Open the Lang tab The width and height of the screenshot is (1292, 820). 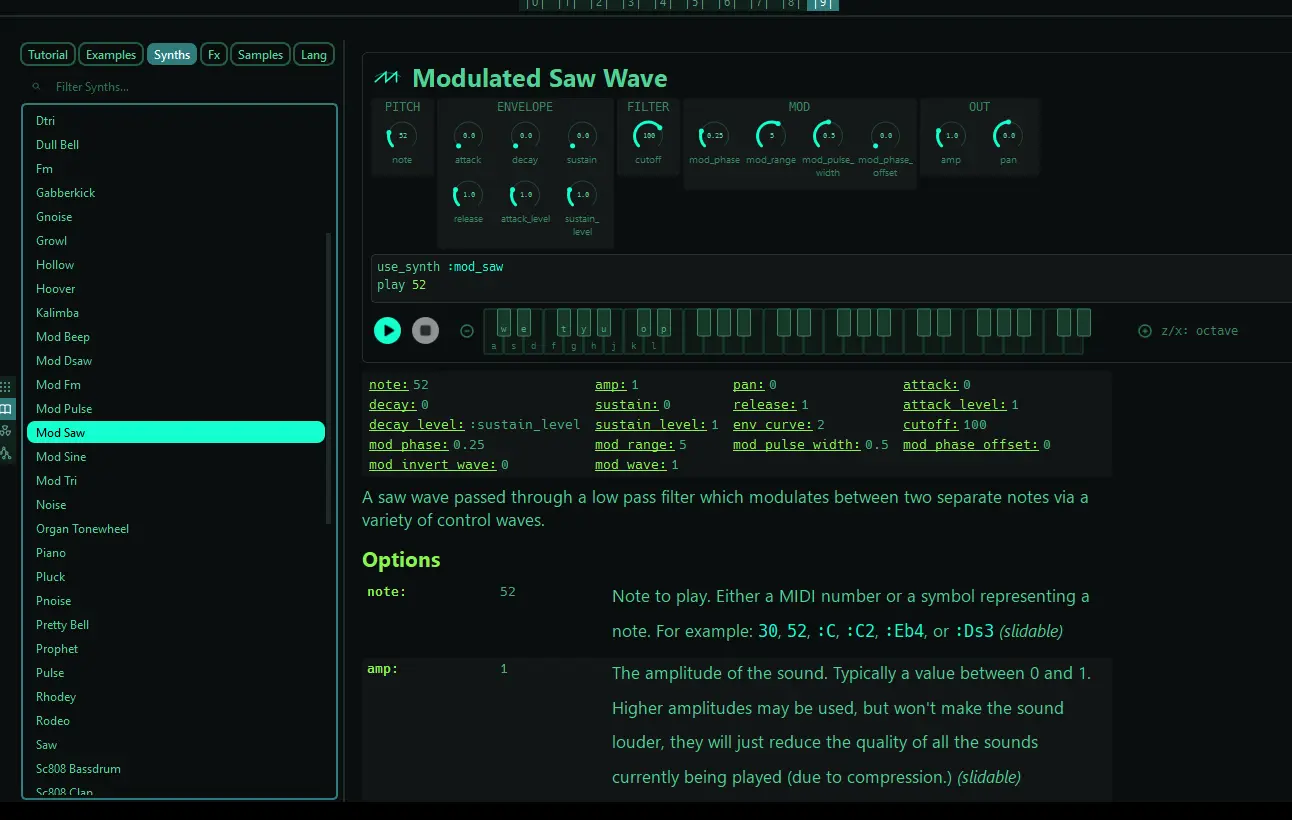pyautogui.click(x=314, y=55)
